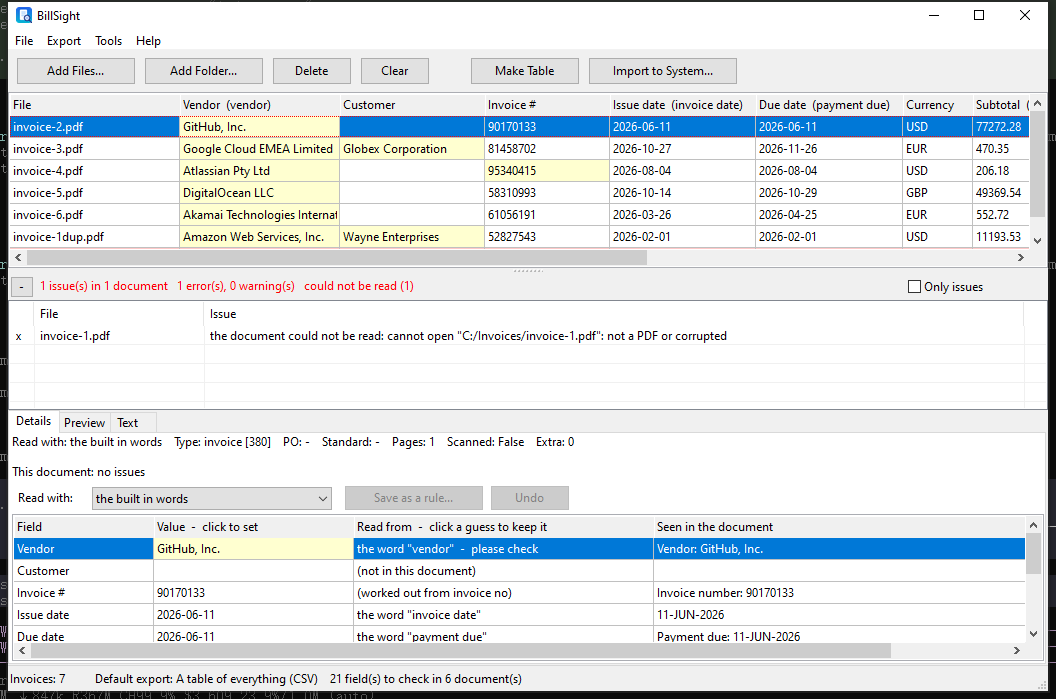Screen dimensions: 1056x699
Task: Click 'Invoice number: 90170133' seen text
Action: pos(725,593)
